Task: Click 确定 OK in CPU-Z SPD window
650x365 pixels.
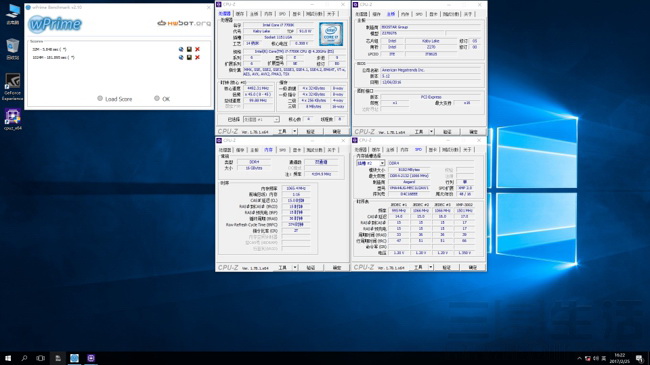Action: [x=473, y=267]
